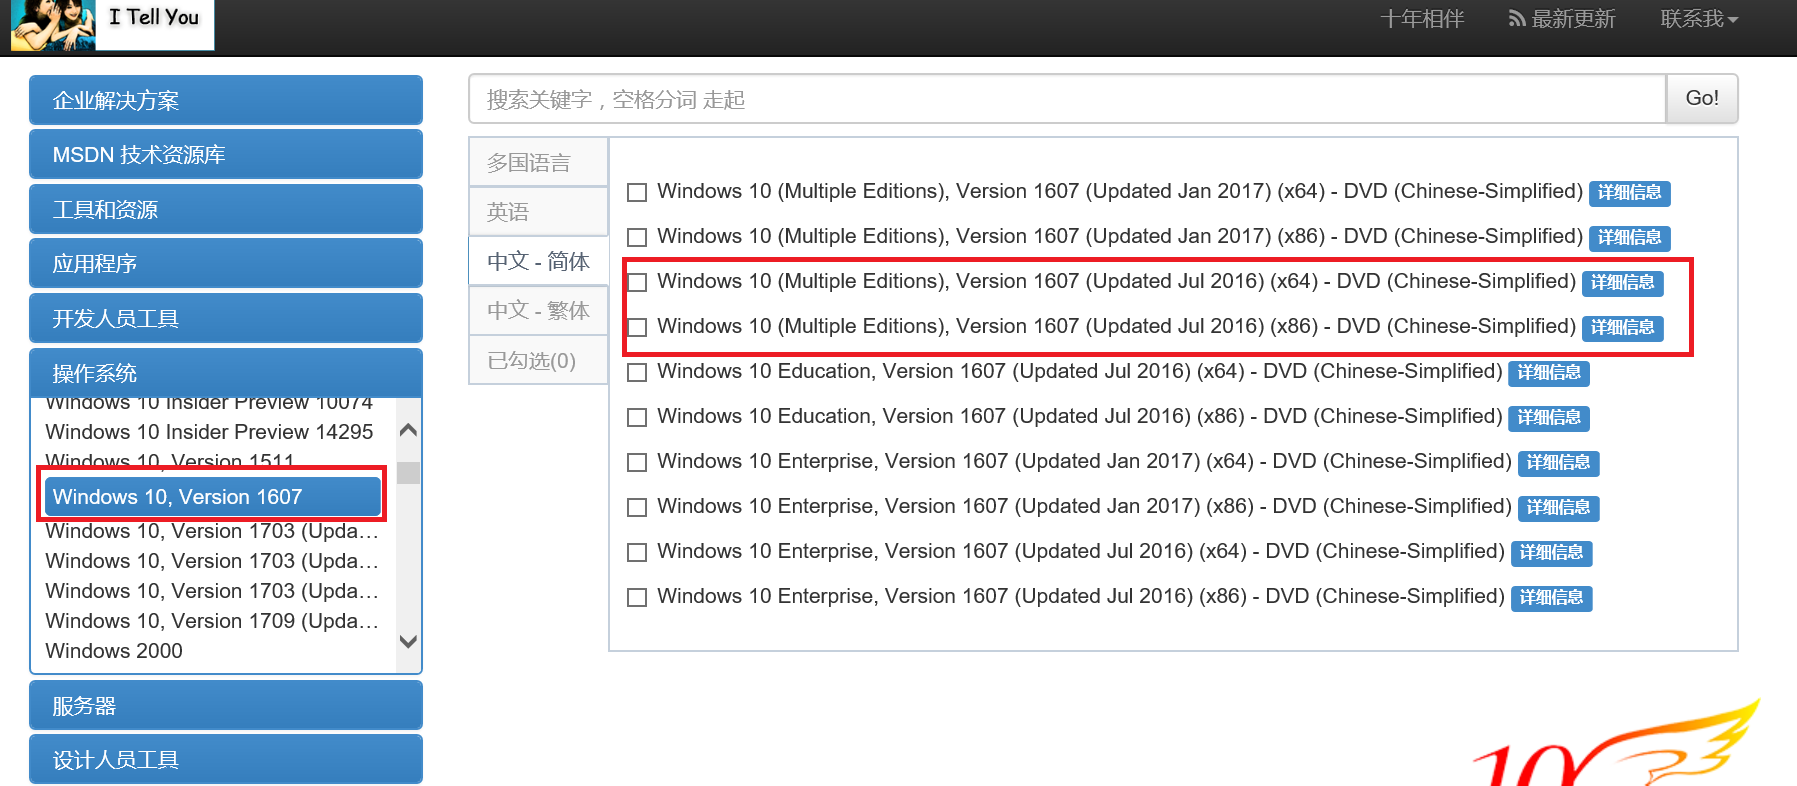Show 详细信息 for Education Jul 2016 x64
The width and height of the screenshot is (1797, 786).
(x=1549, y=373)
